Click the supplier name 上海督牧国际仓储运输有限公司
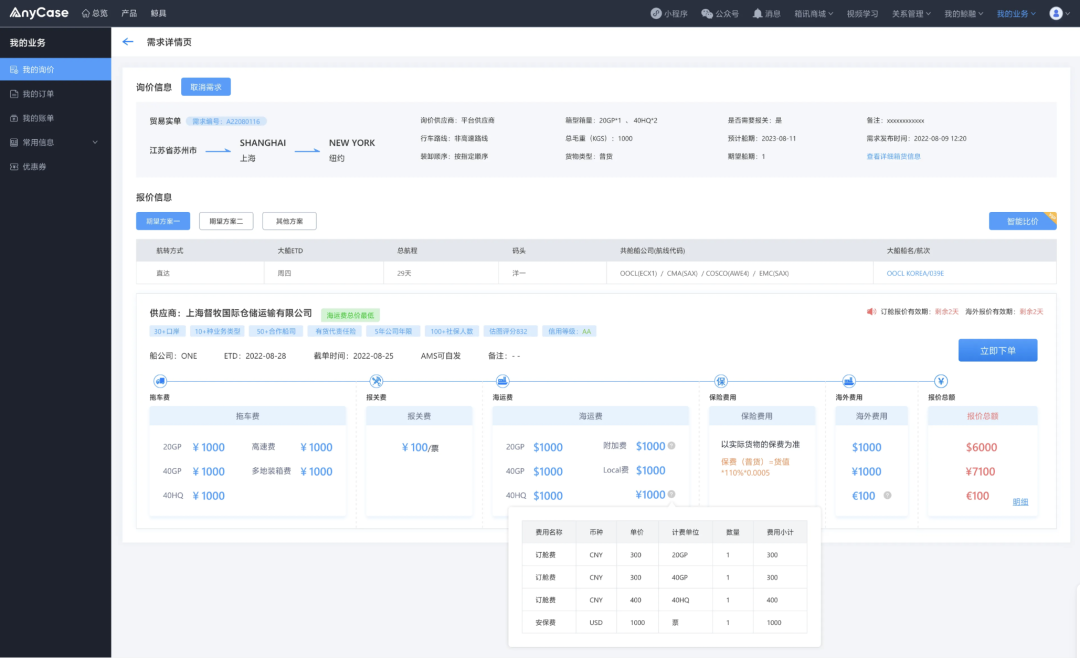This screenshot has width=1080, height=658. (249, 313)
